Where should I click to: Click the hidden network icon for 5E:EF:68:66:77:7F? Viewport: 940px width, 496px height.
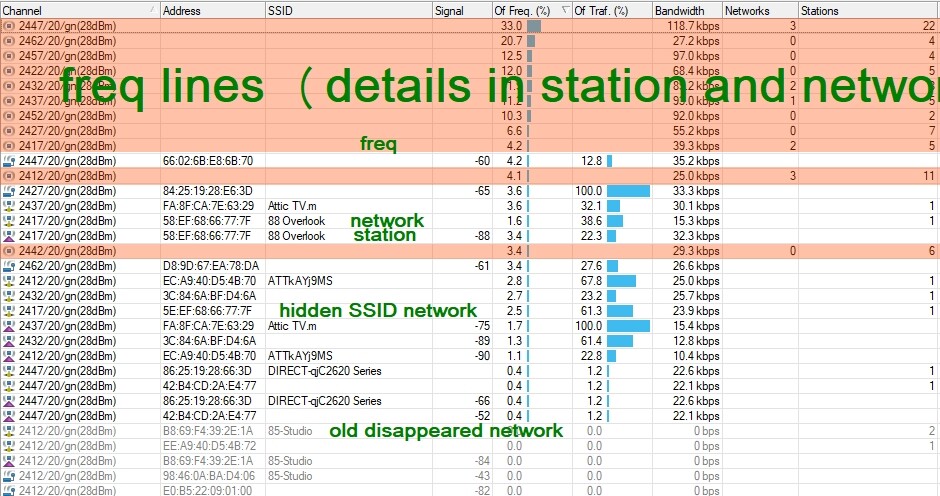tap(8, 311)
